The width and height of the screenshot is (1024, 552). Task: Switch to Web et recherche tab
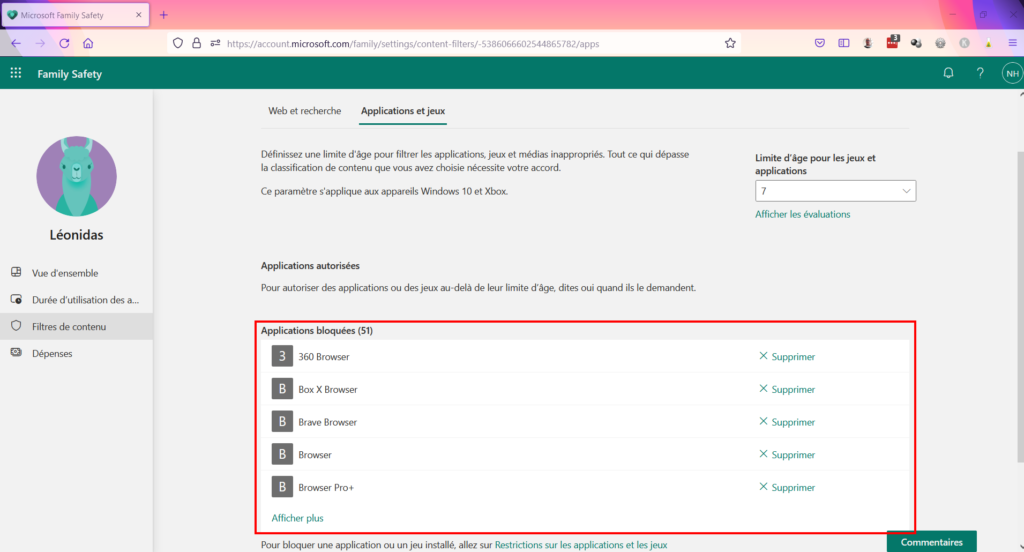(x=304, y=110)
